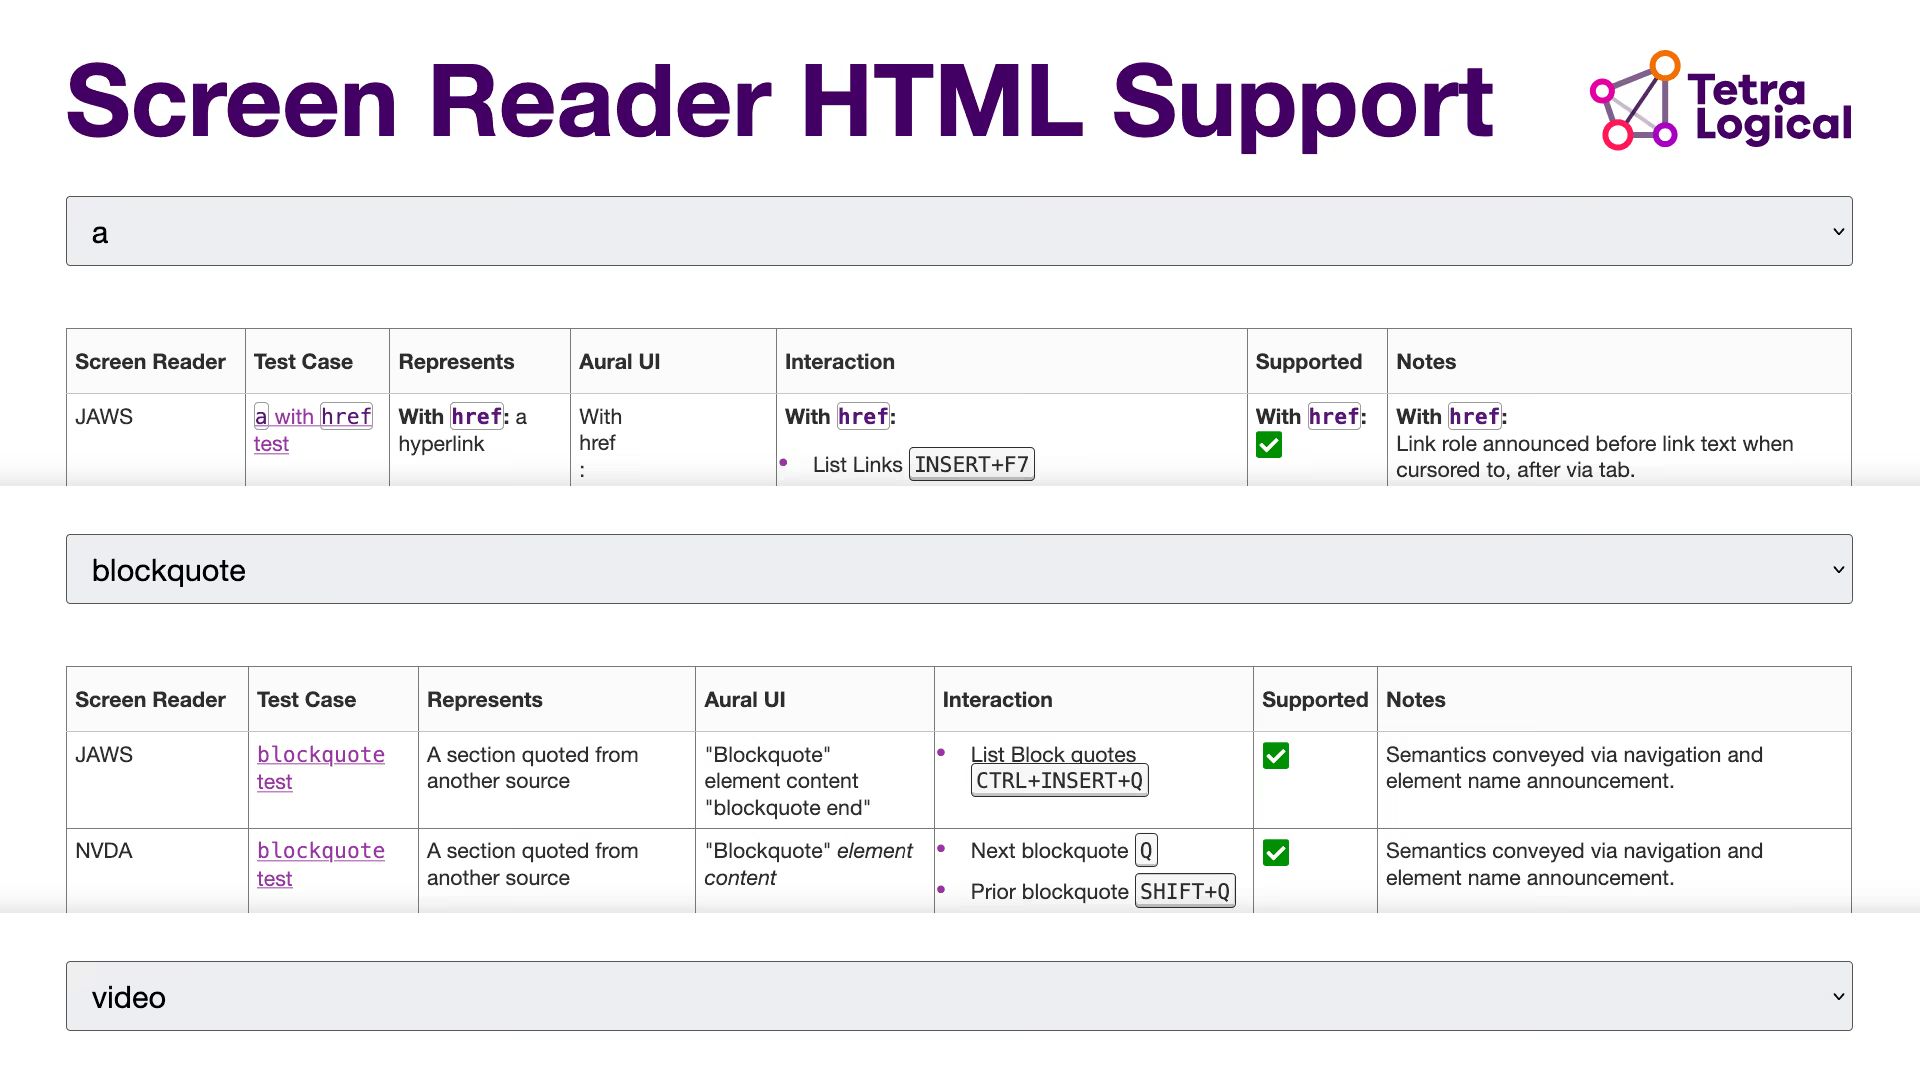Select the Notes column header in the top table
Screen dimensions: 1920x1080
click(x=1426, y=361)
